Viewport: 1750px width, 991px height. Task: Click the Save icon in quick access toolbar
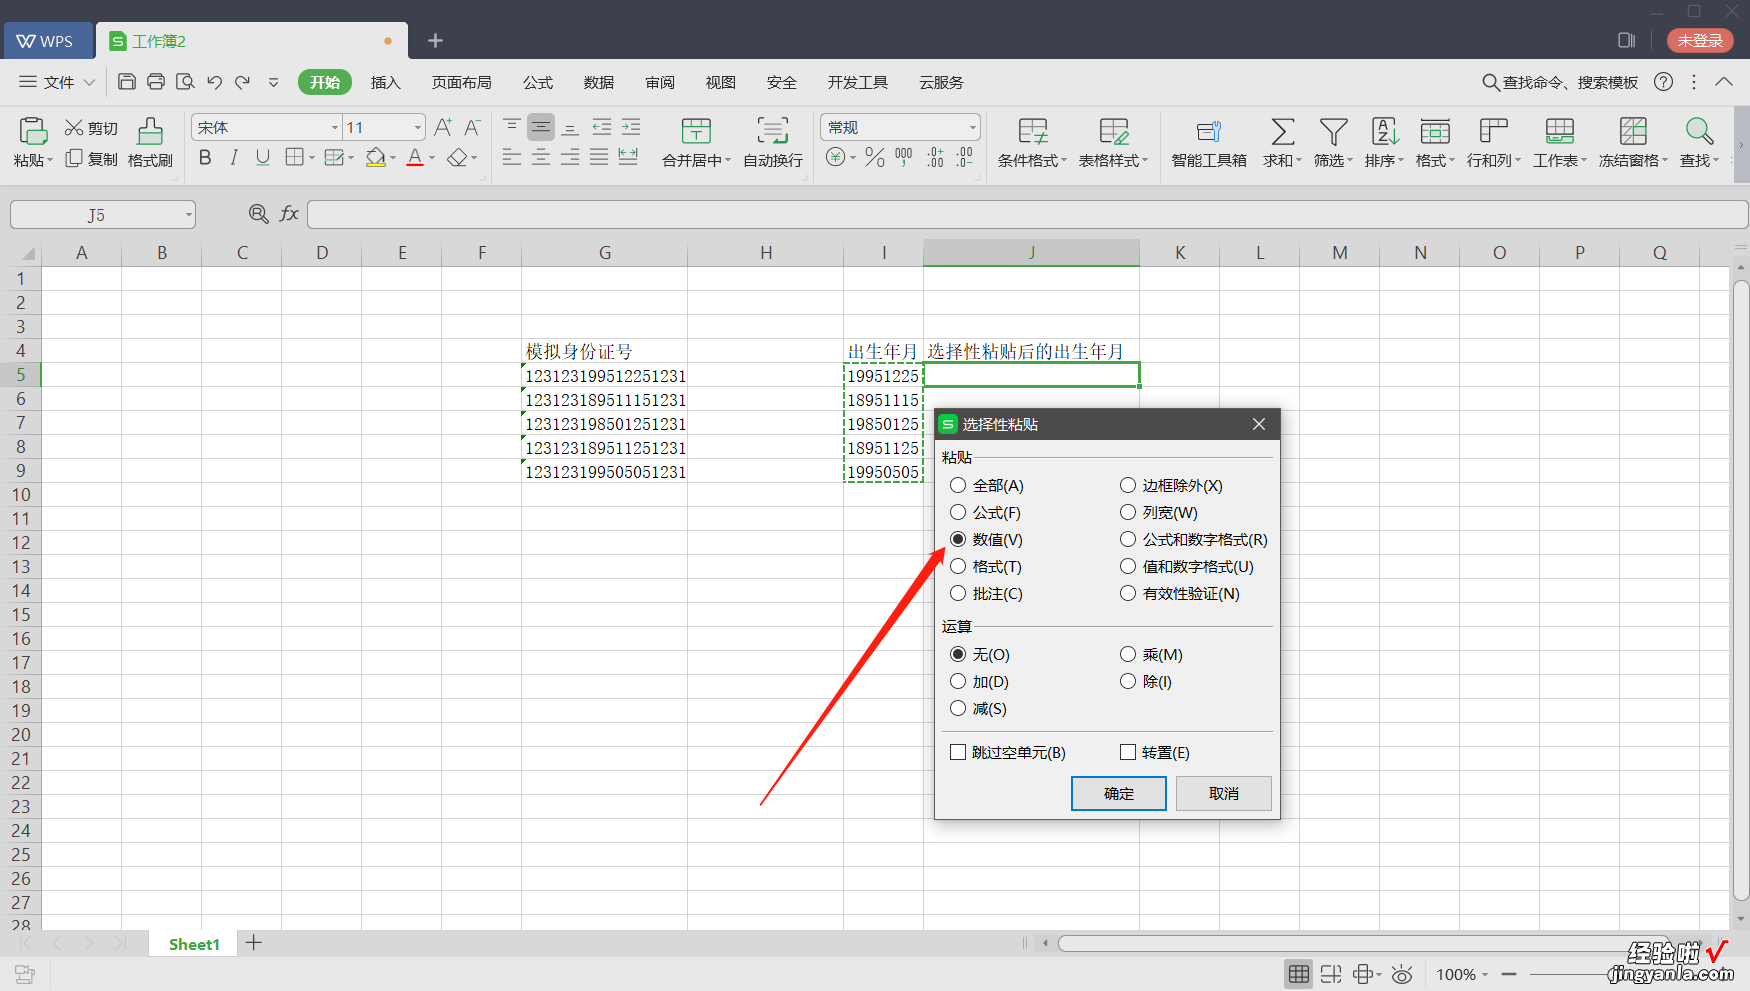point(127,82)
